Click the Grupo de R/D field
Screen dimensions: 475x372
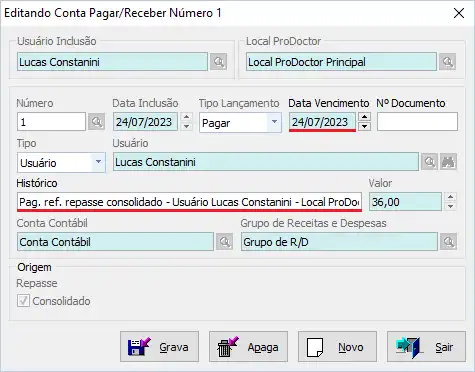339,242
